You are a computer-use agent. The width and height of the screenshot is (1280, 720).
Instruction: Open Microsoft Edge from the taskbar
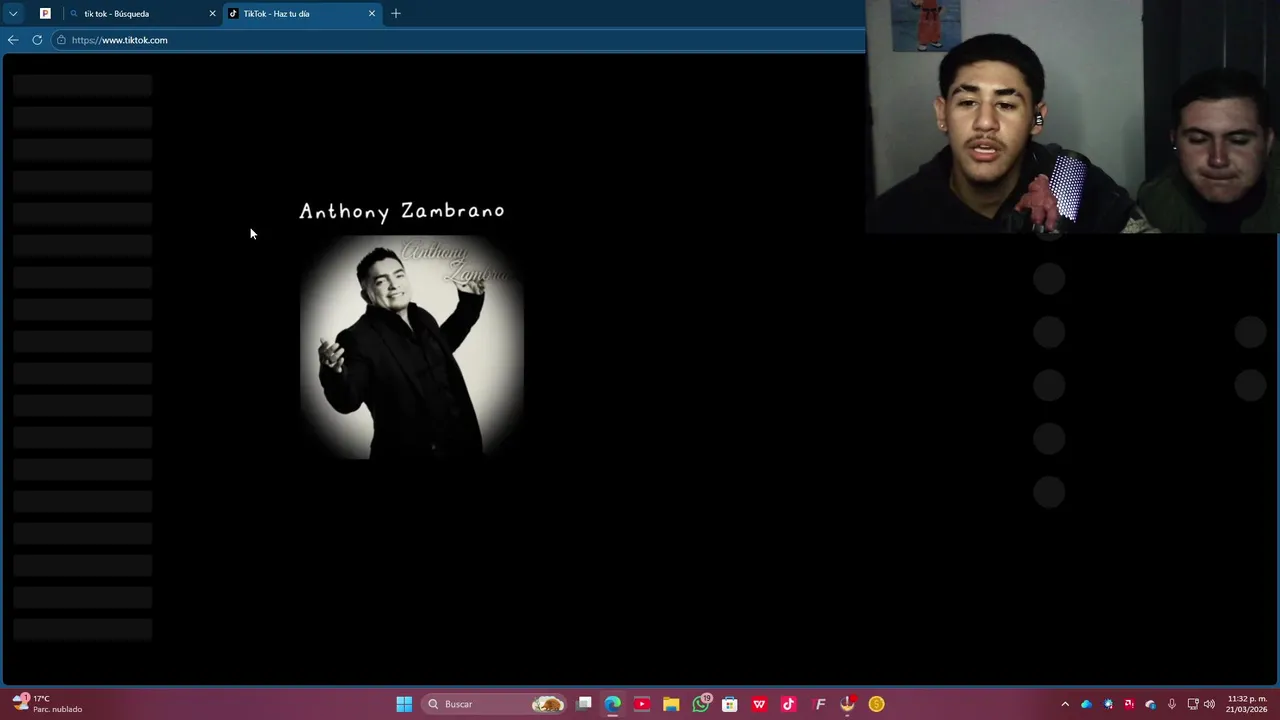(613, 704)
